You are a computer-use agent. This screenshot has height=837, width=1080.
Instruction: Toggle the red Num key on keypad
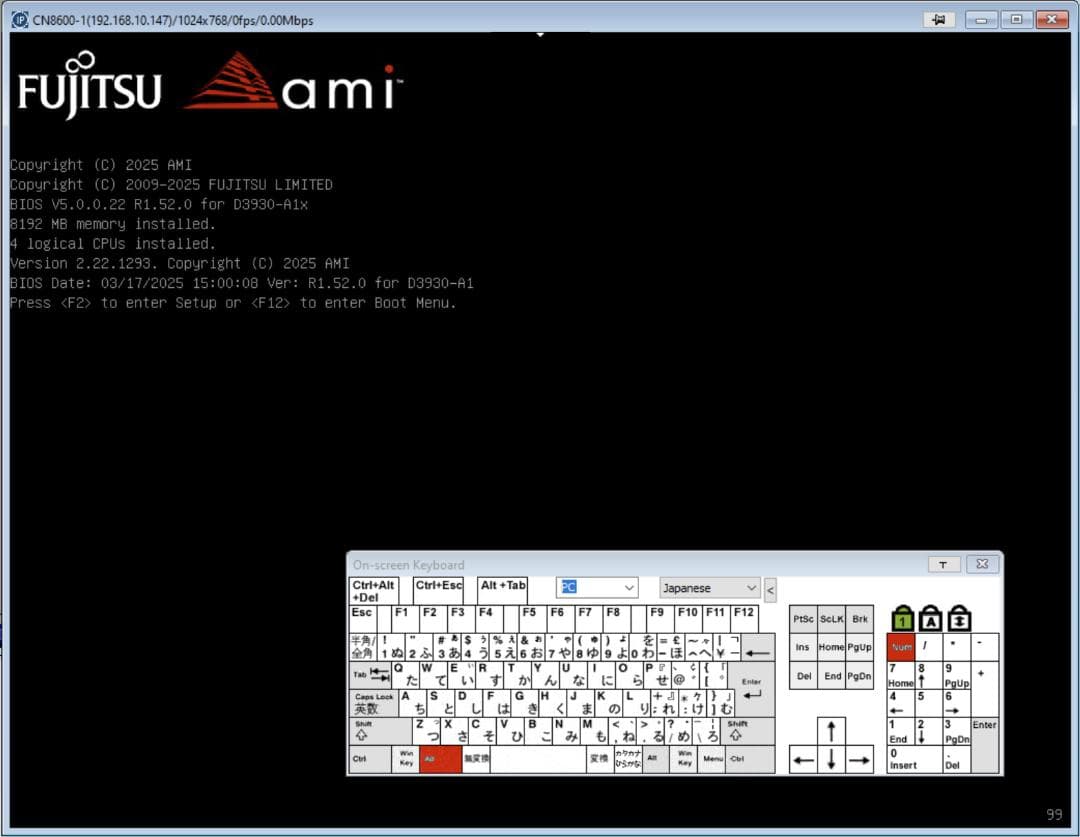(900, 647)
